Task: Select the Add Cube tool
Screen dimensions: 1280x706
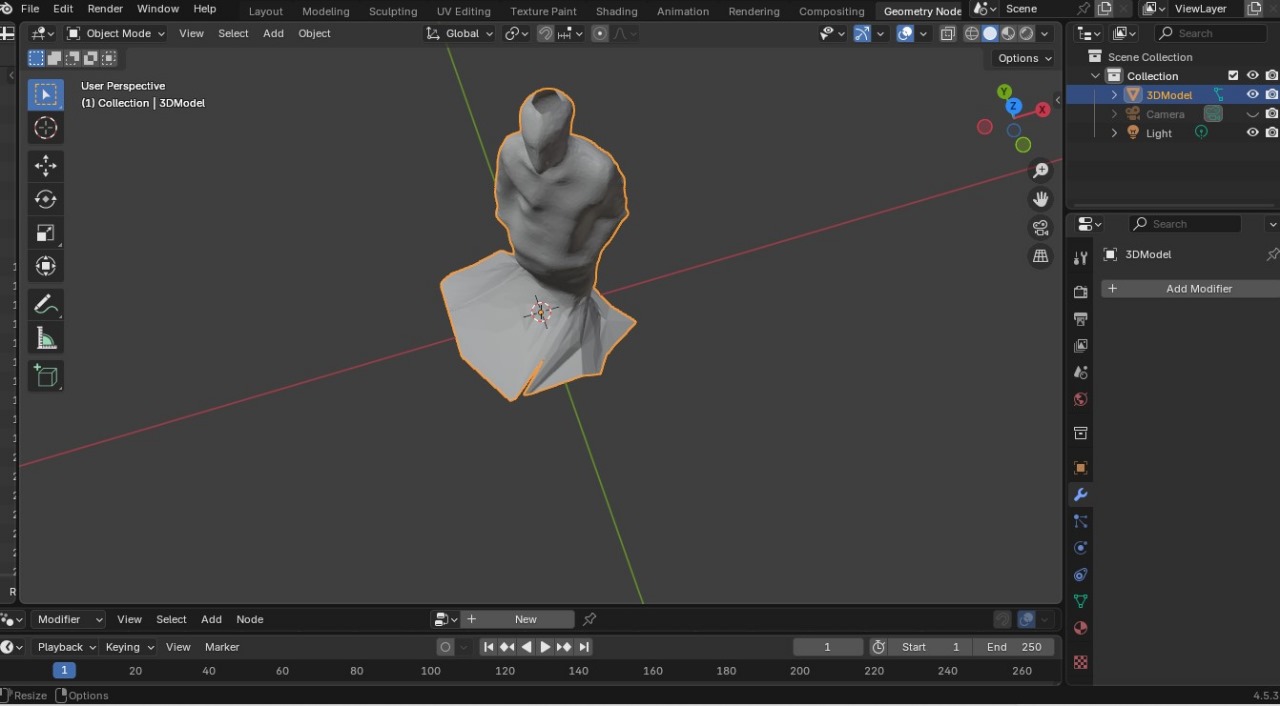Action: 45,376
